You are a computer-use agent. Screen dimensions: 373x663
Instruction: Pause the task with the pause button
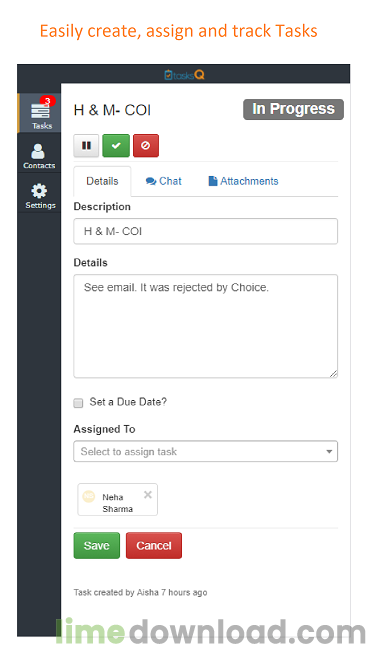[86, 145]
